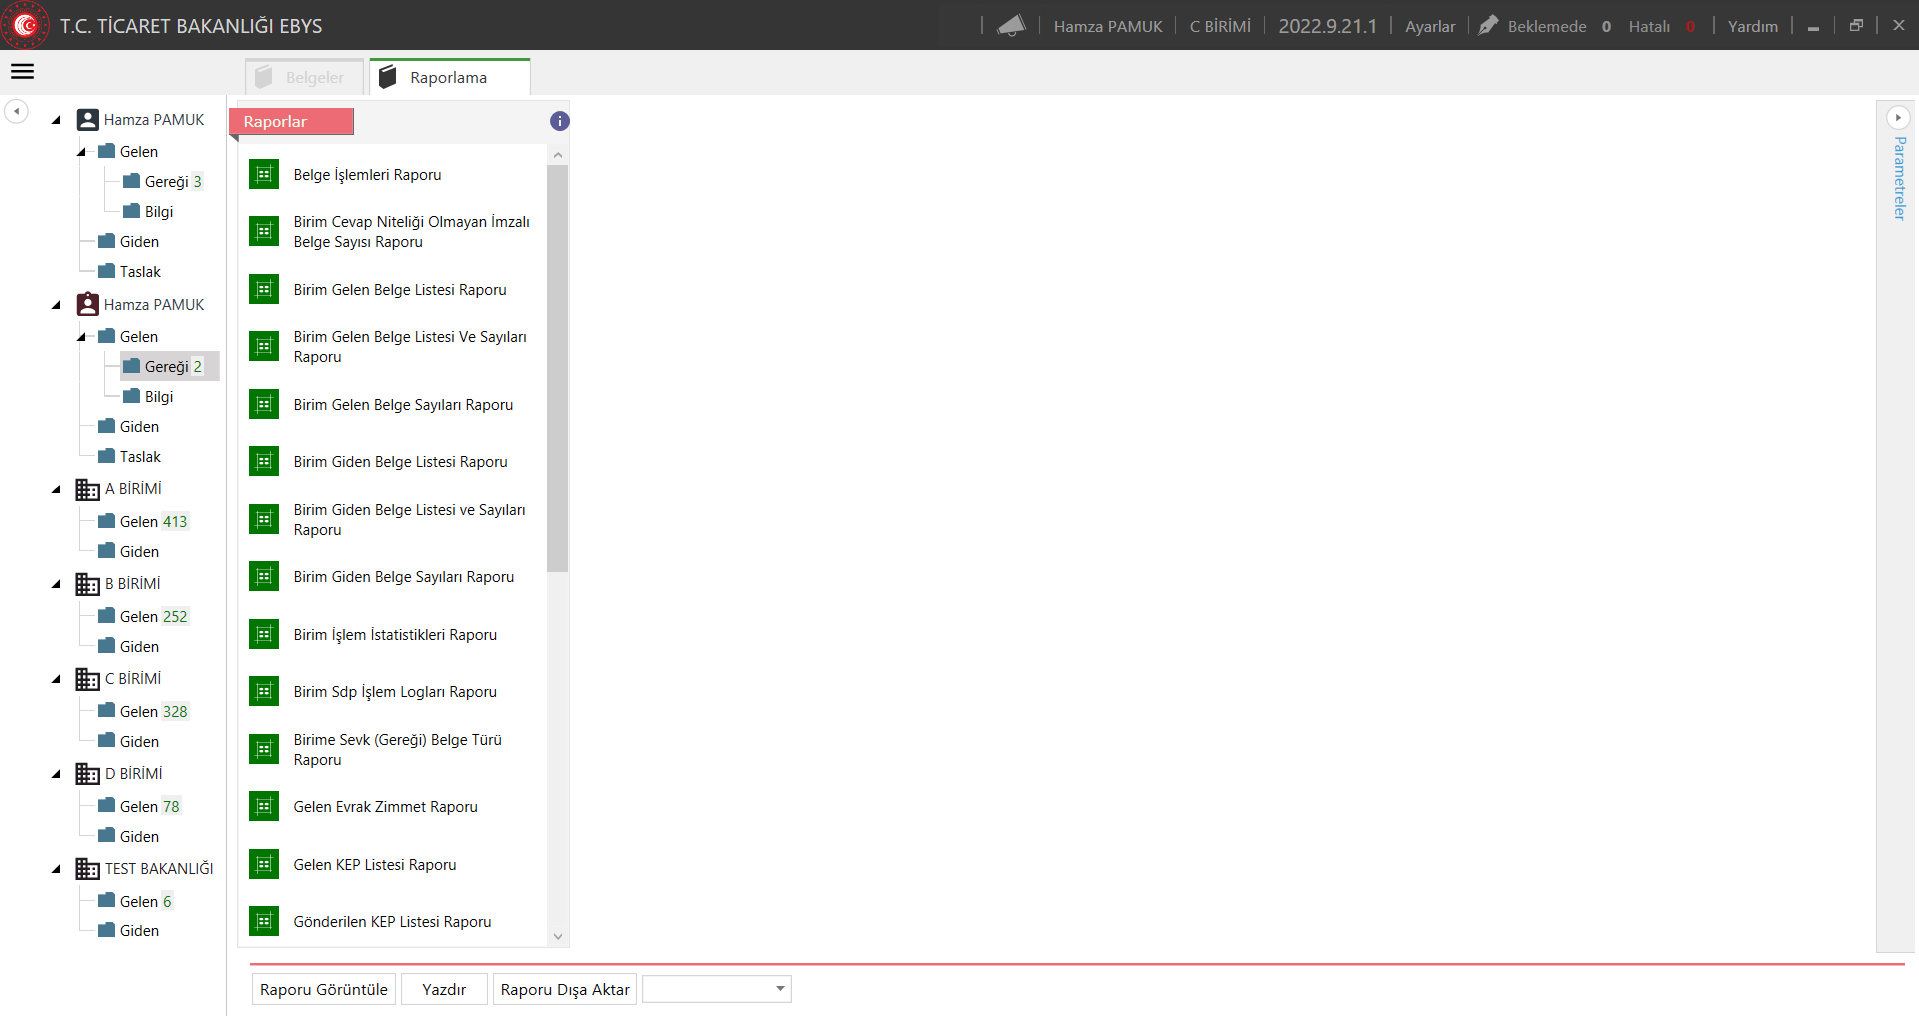Click the second Hamza PAMUK badge icon

pyautogui.click(x=88, y=304)
